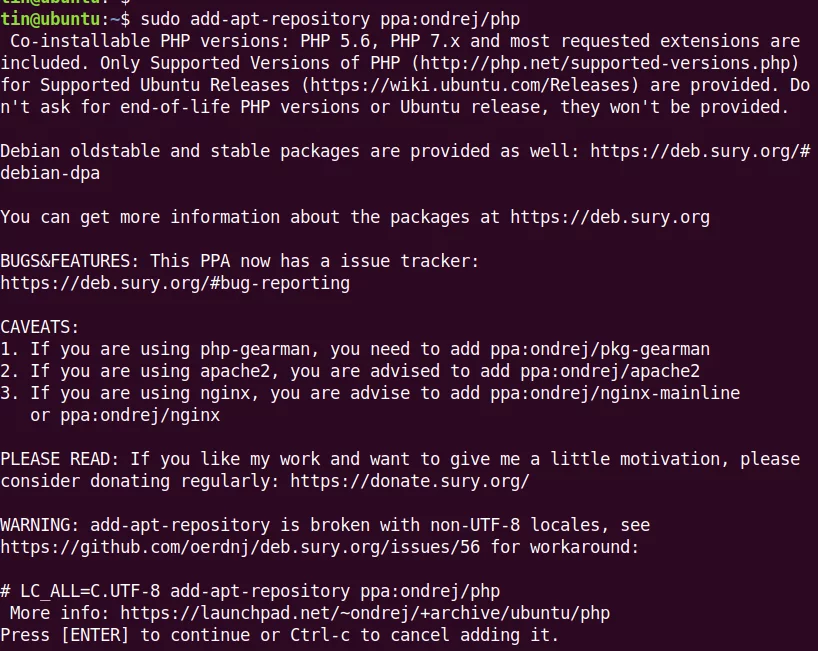Open the donate.sury.org donation link
Image resolution: width=818 pixels, height=651 pixels.
click(410, 481)
